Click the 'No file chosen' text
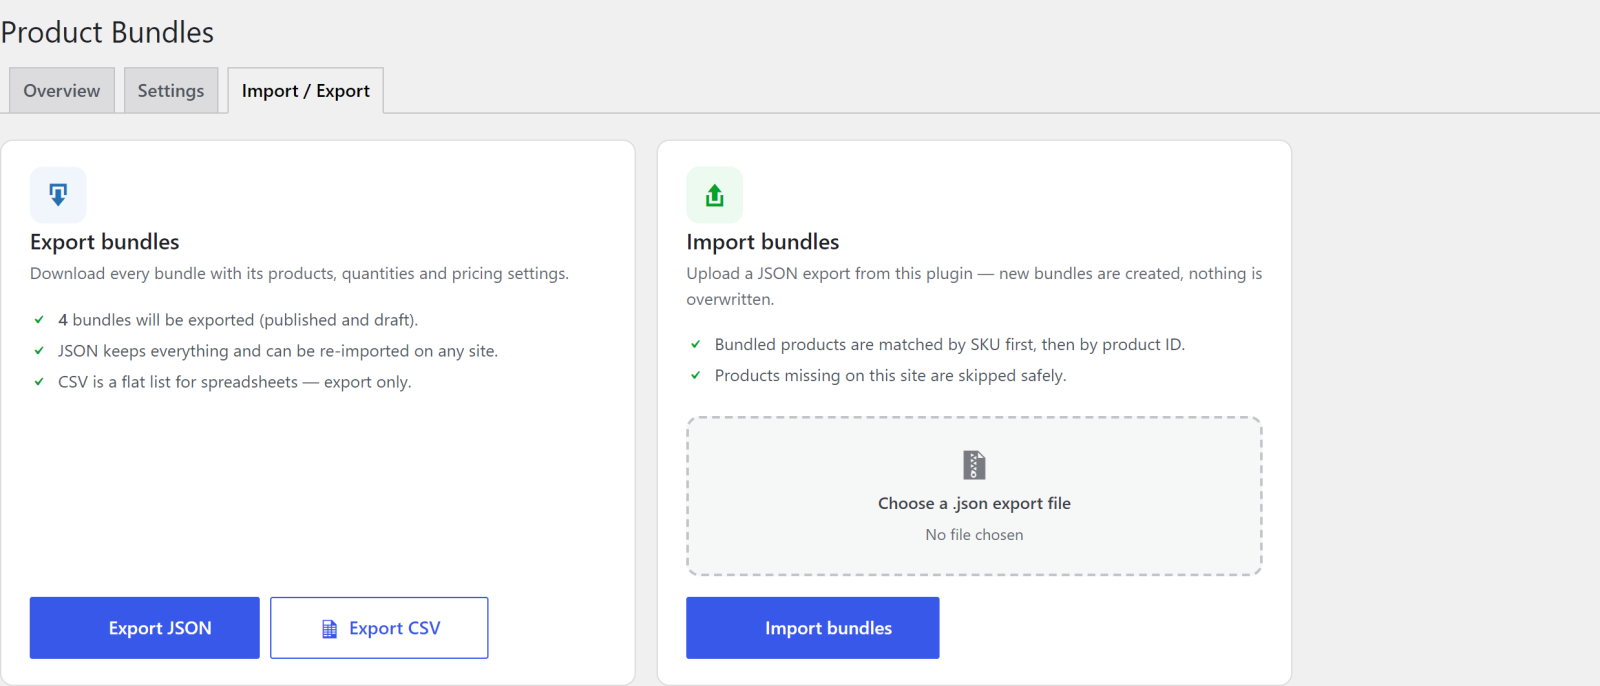 point(974,535)
